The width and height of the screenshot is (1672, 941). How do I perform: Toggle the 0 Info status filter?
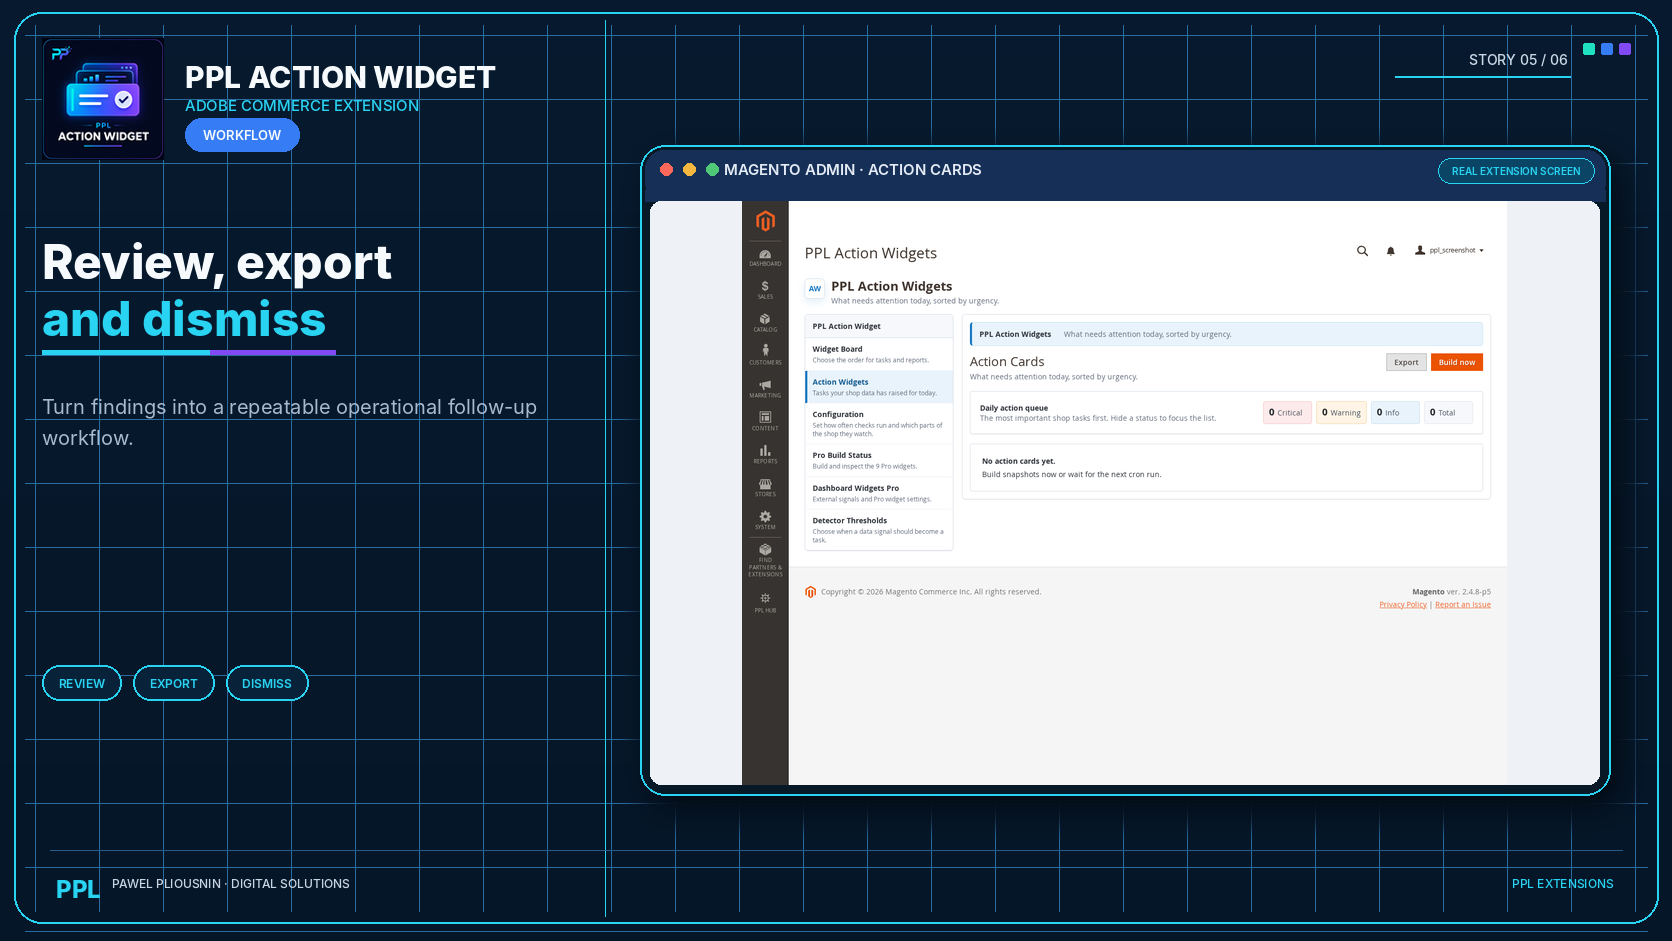tap(1395, 412)
